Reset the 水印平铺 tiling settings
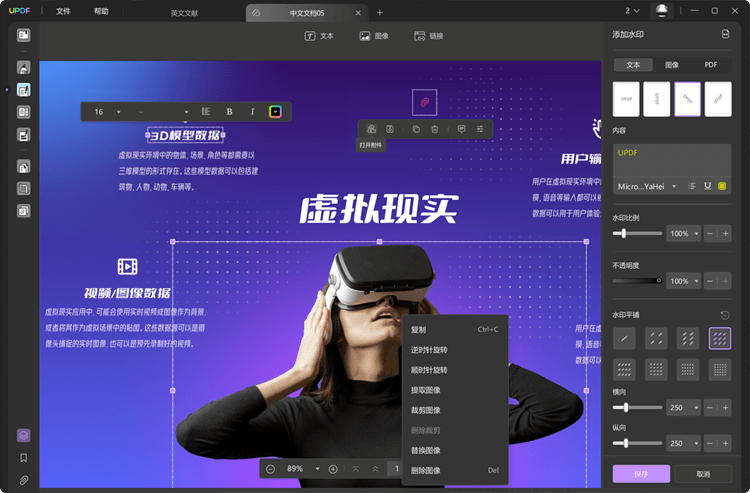Viewport: 750px width, 493px height. pos(725,315)
